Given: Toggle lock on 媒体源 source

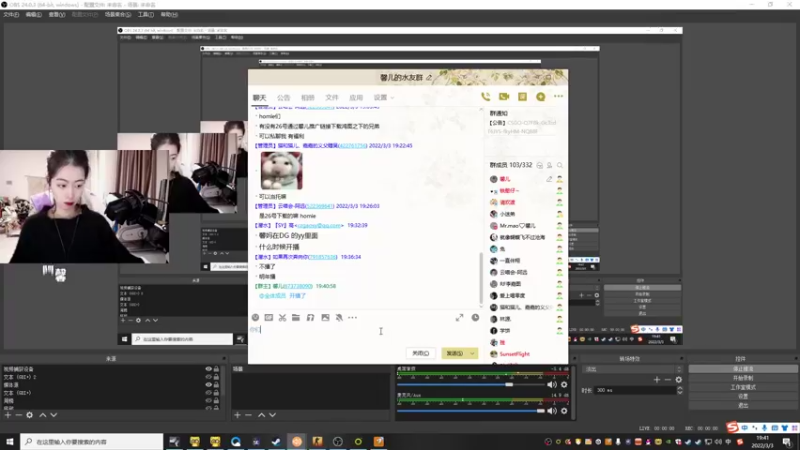Looking at the screenshot, I should (x=216, y=385).
